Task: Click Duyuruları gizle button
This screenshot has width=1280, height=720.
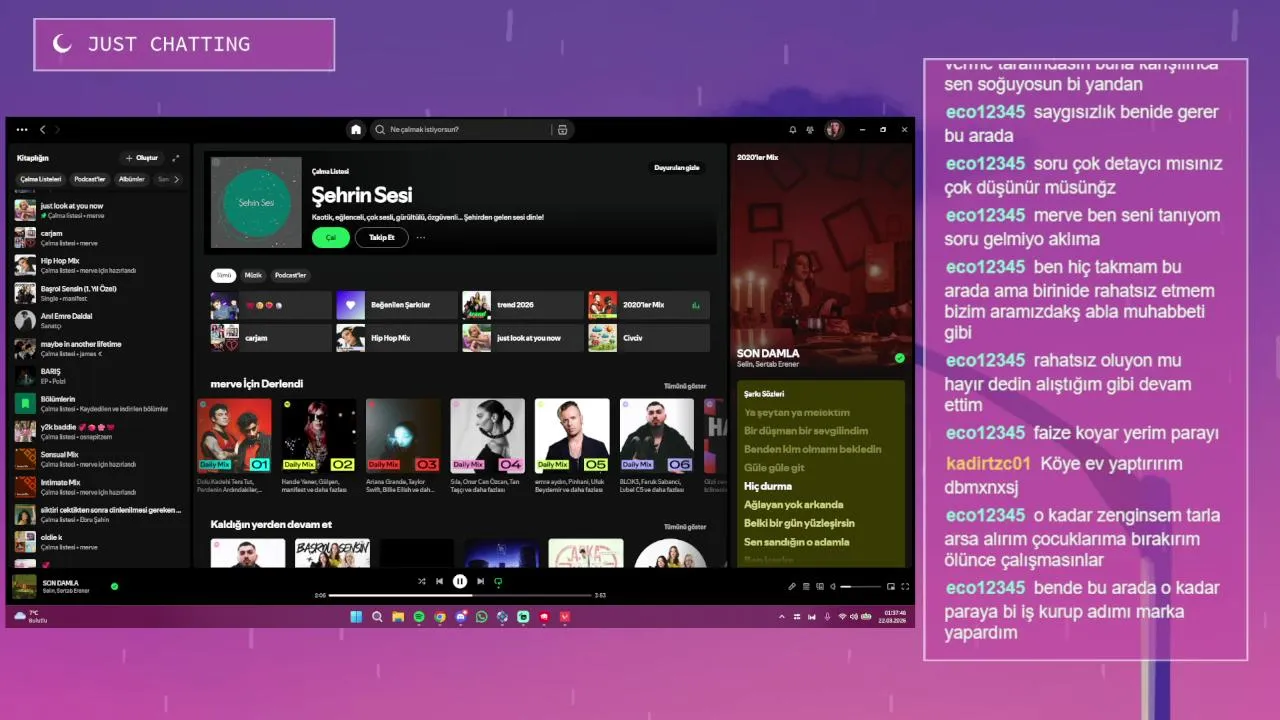Action: tap(677, 167)
